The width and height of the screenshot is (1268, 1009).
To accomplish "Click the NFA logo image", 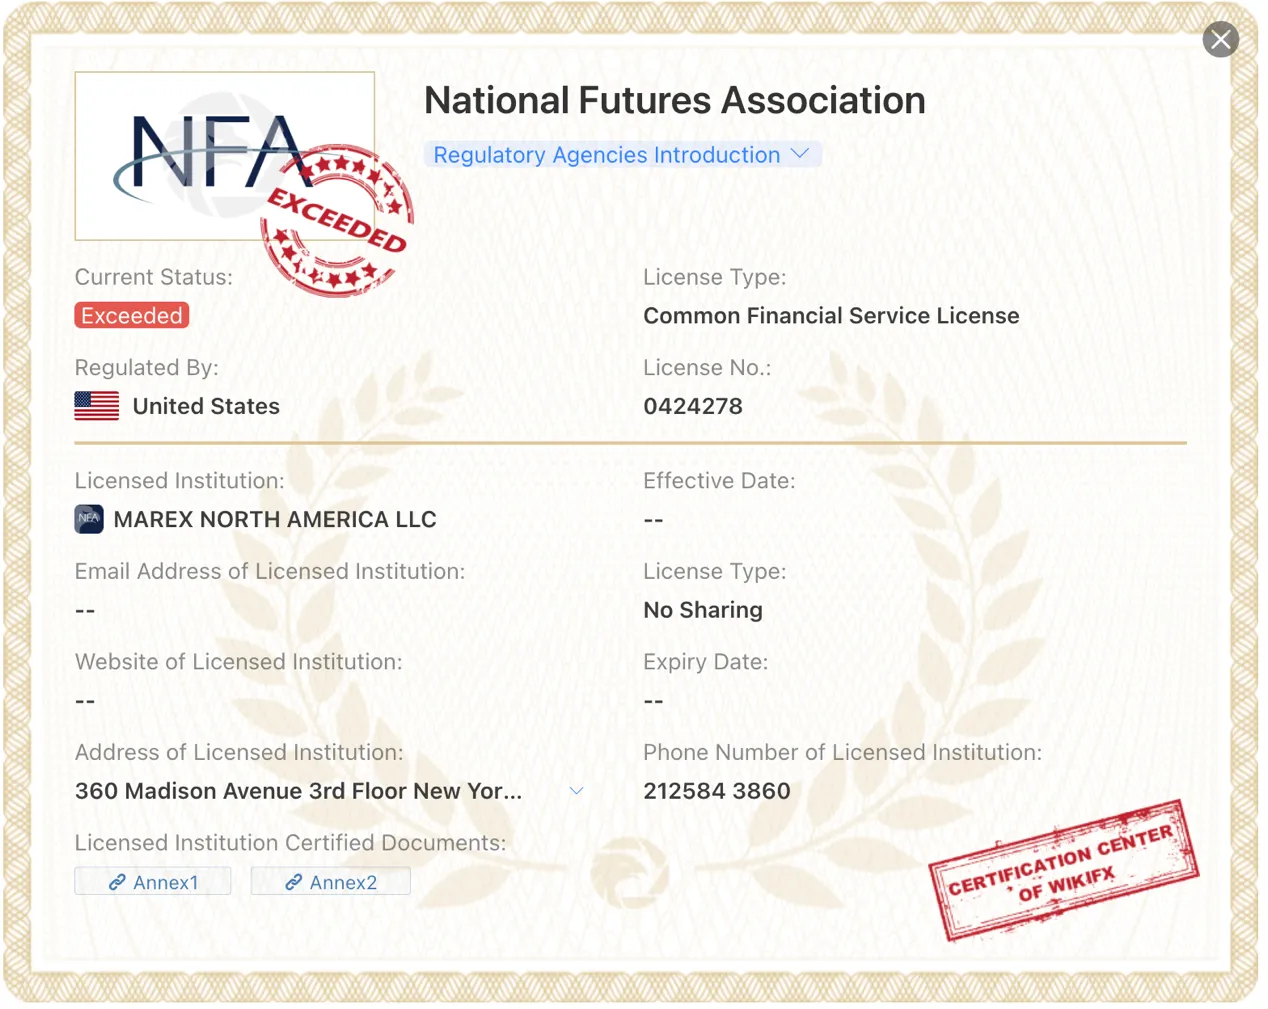I will (224, 156).
